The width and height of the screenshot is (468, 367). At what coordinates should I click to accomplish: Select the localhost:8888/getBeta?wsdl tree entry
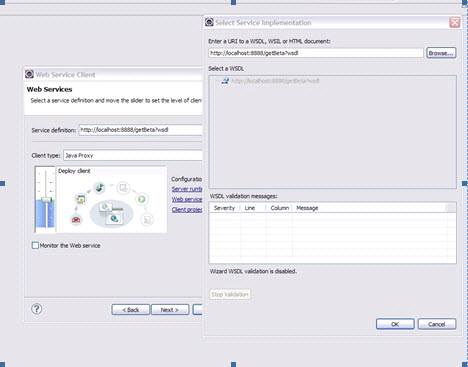[x=275, y=81]
